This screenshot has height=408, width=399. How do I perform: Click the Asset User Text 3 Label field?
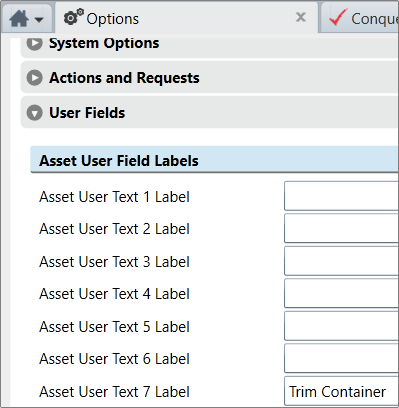341,261
